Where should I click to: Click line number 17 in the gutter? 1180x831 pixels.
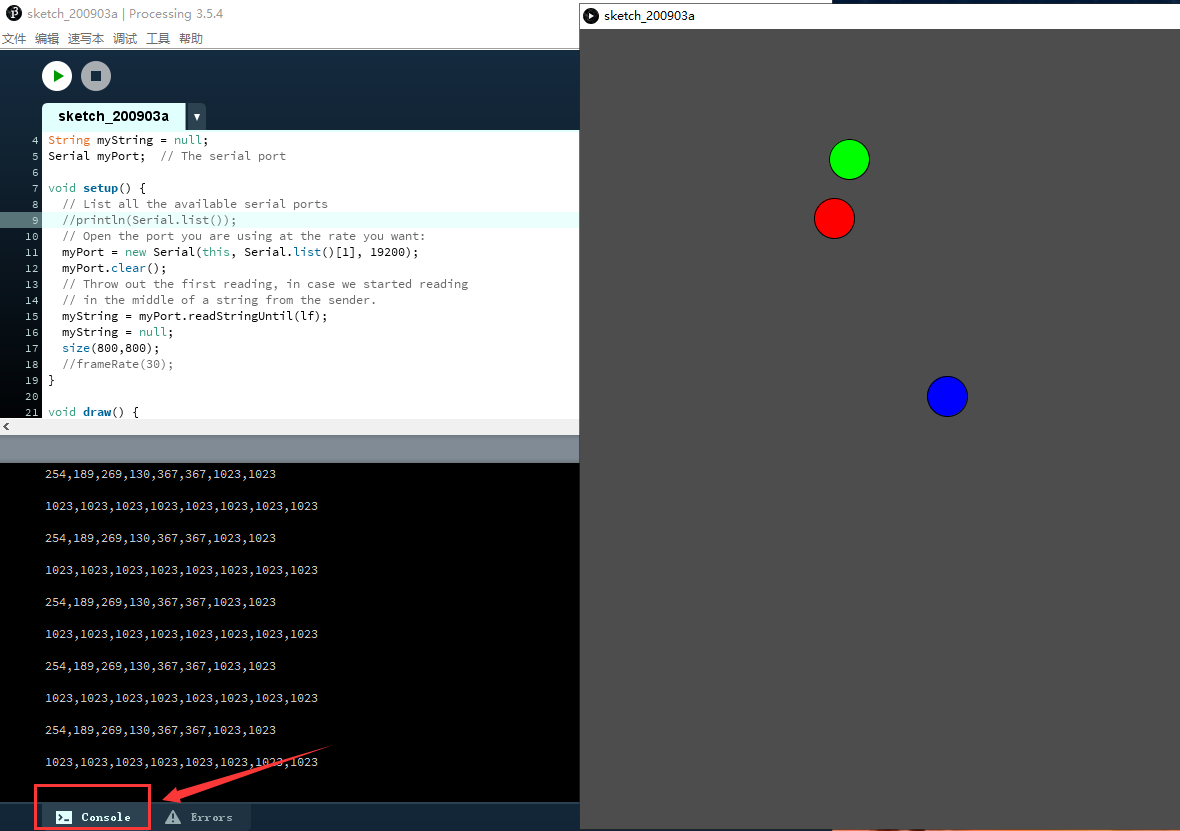pyautogui.click(x=32, y=349)
